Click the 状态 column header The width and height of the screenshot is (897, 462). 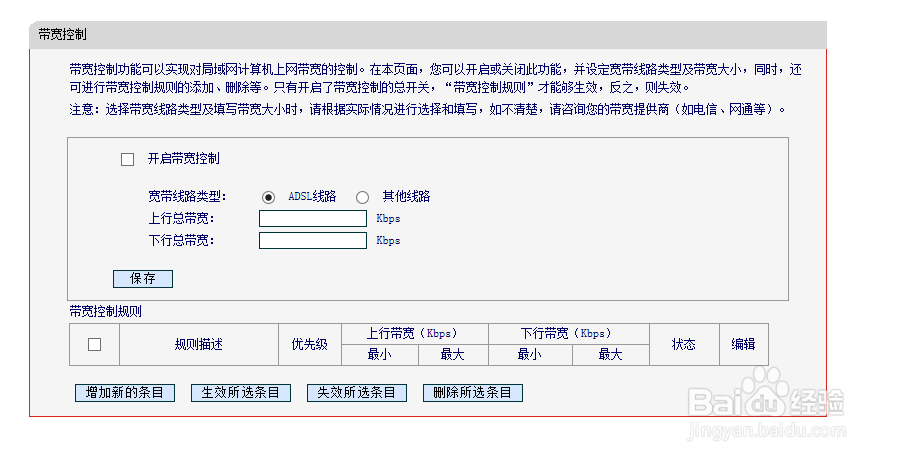(x=684, y=345)
